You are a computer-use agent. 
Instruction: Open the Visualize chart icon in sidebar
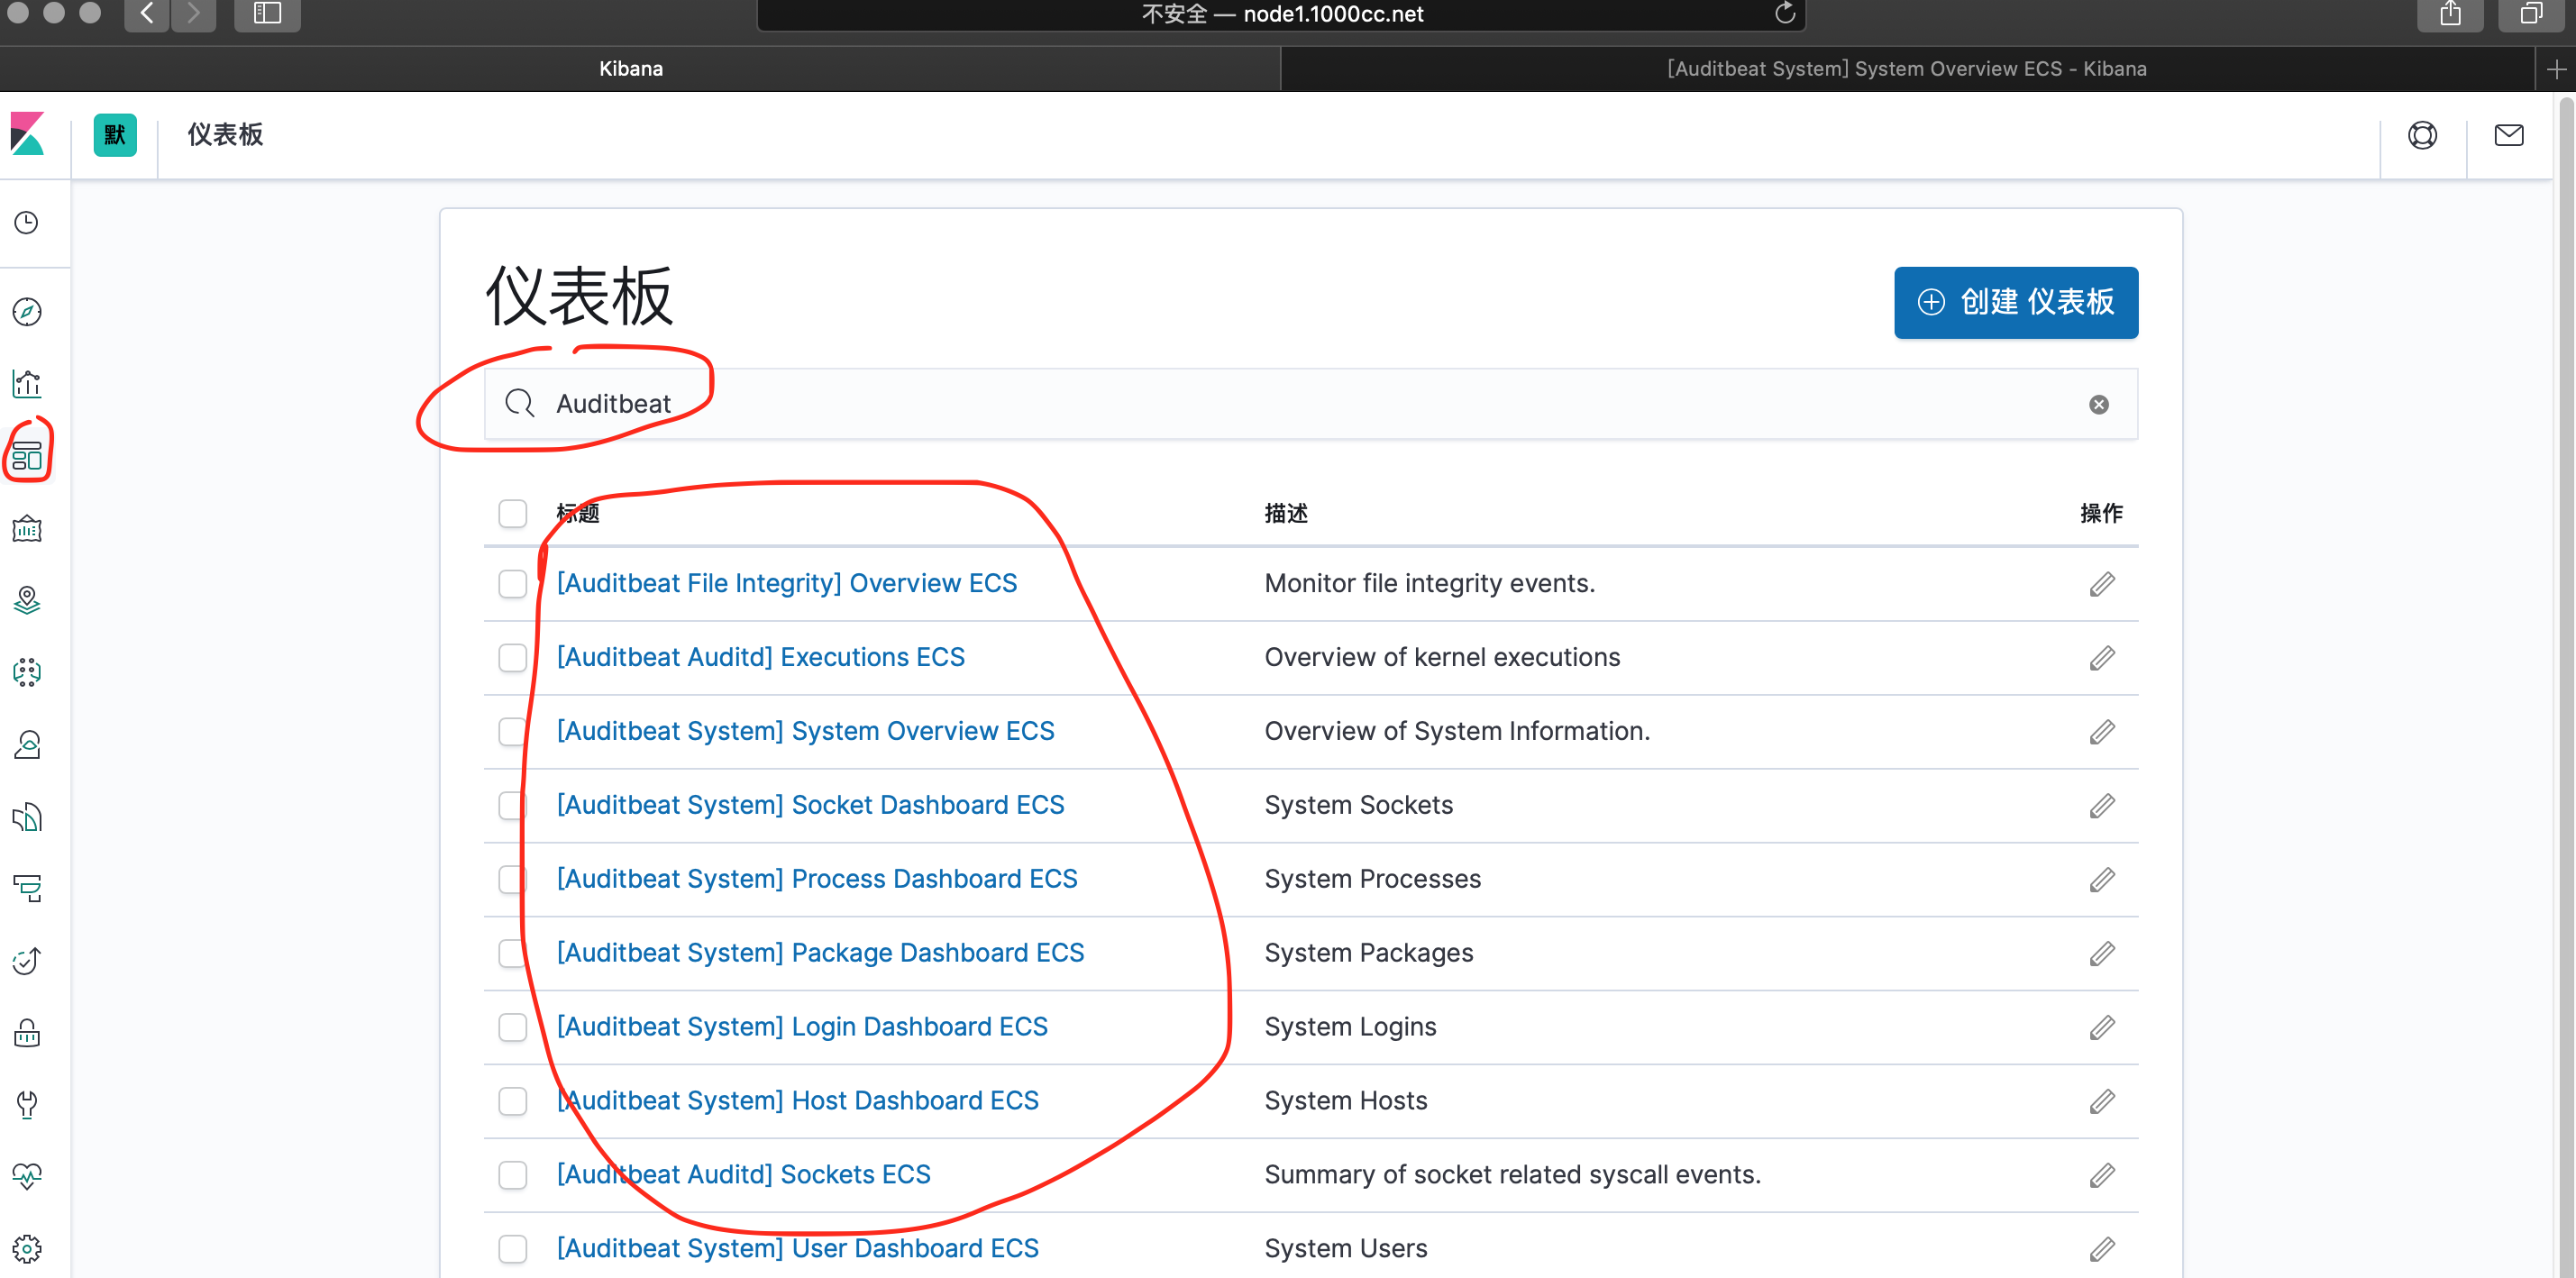27,384
